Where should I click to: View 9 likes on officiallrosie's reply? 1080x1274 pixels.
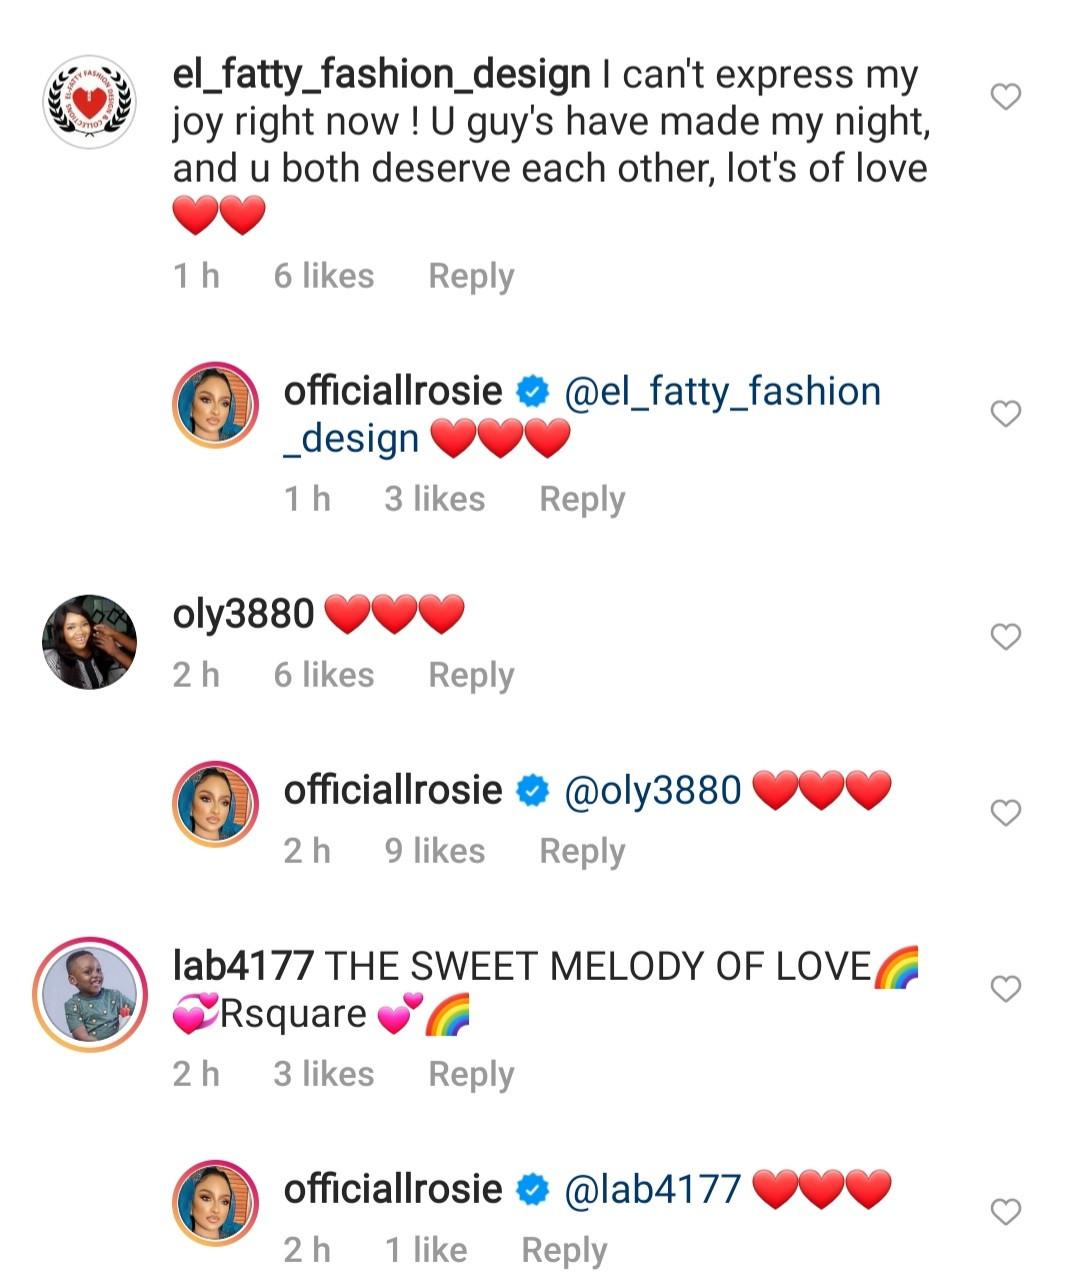[x=435, y=851]
